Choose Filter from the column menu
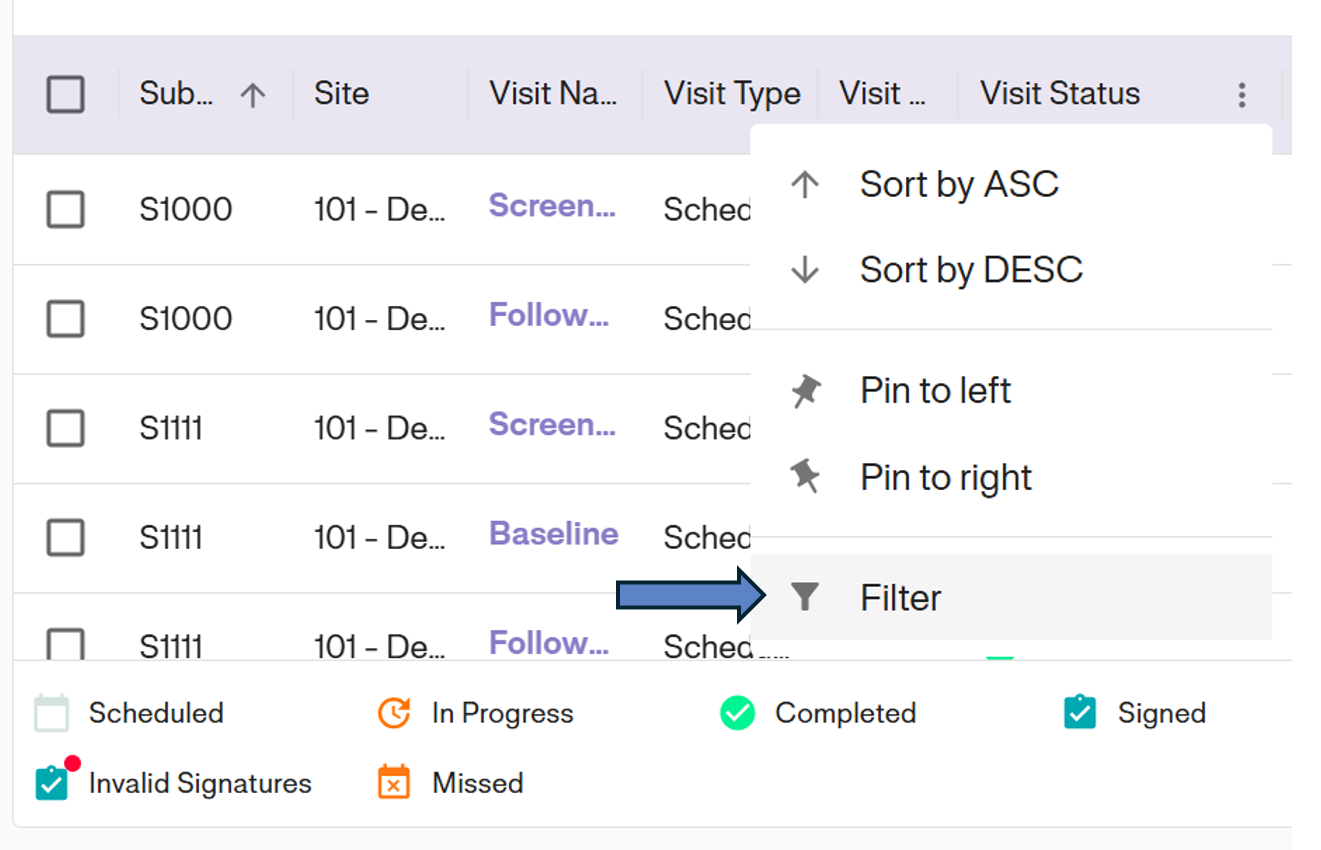Image resolution: width=1321 pixels, height=850 pixels. (x=899, y=596)
